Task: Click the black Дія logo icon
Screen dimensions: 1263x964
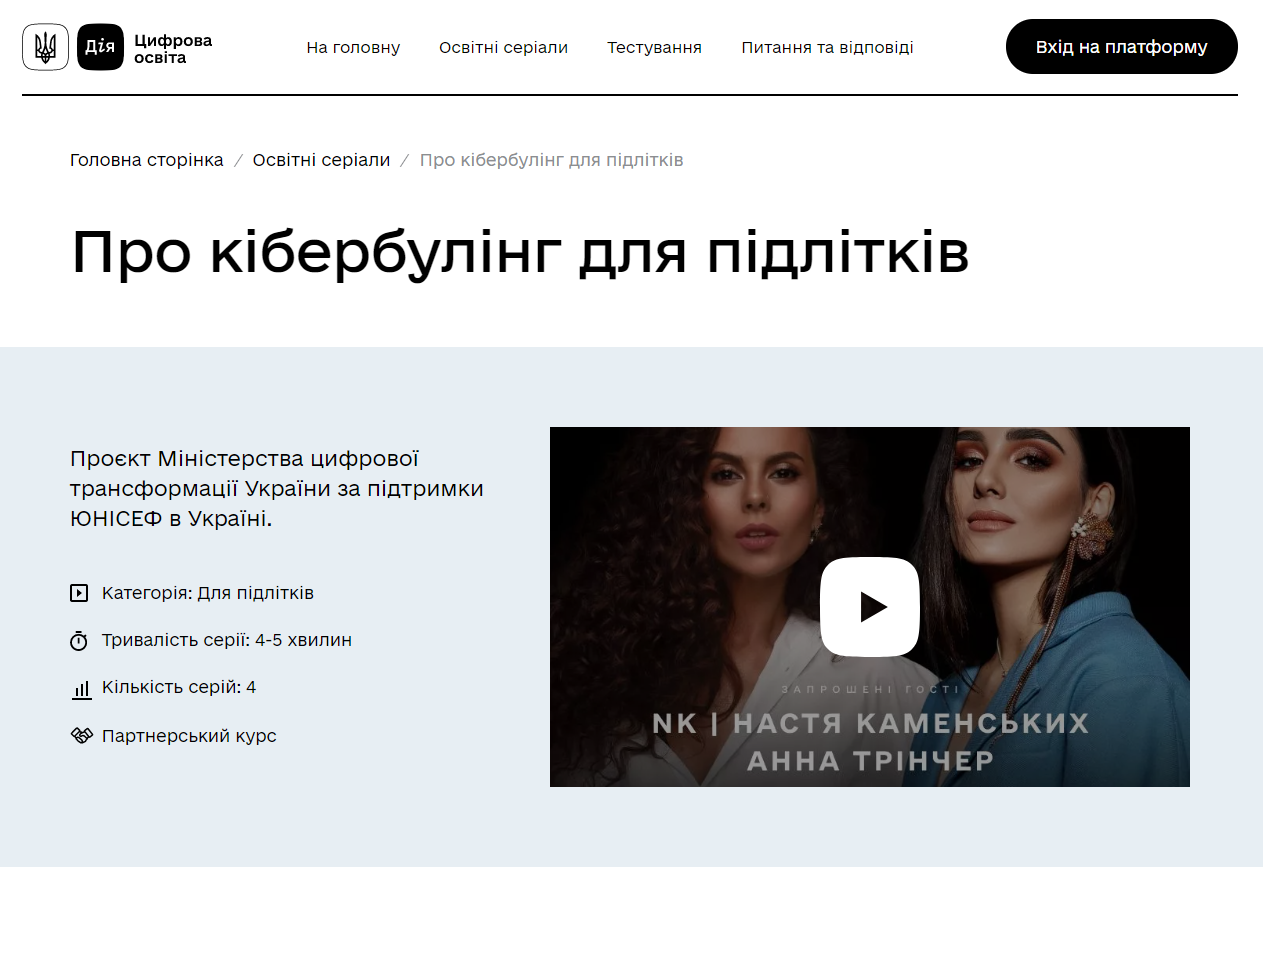Action: tap(100, 47)
